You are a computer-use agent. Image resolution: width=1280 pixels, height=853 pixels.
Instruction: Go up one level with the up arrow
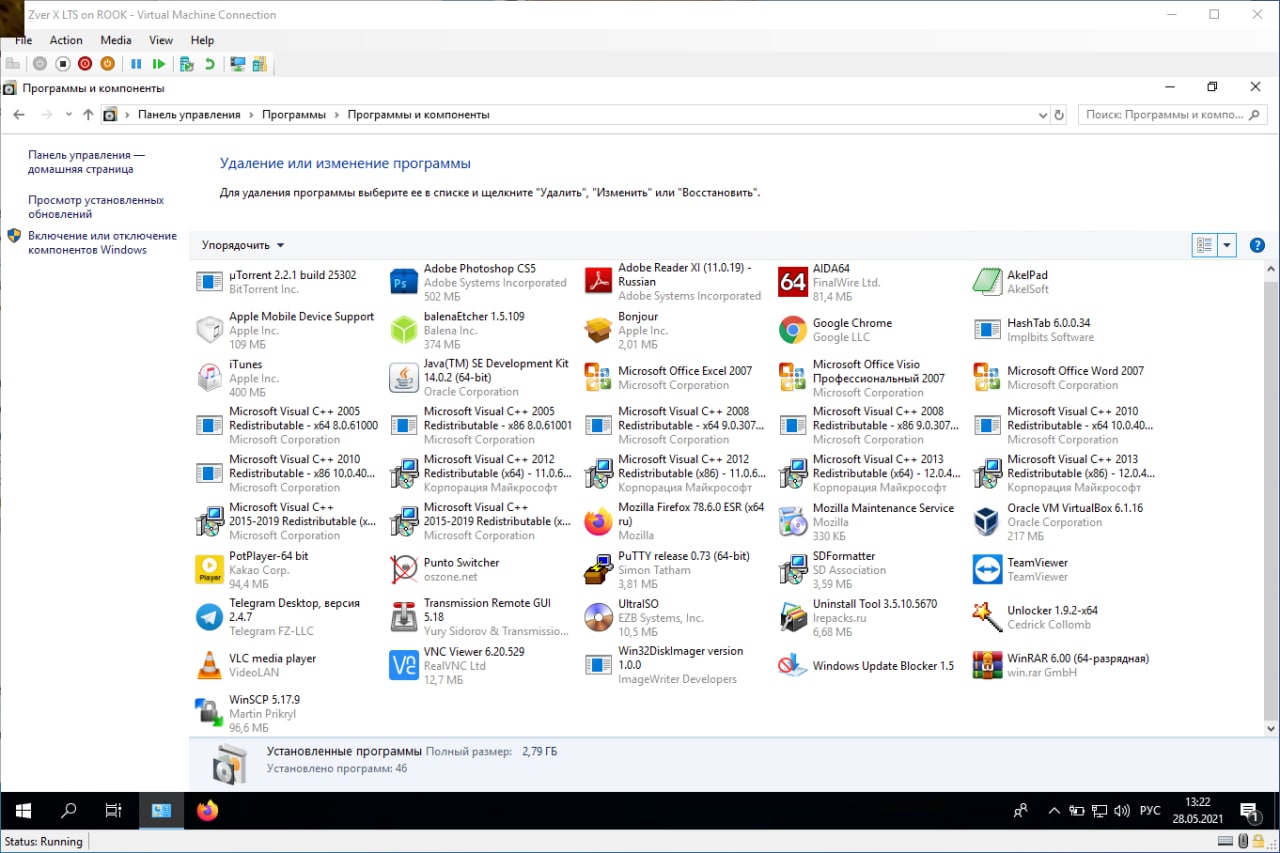[88, 115]
